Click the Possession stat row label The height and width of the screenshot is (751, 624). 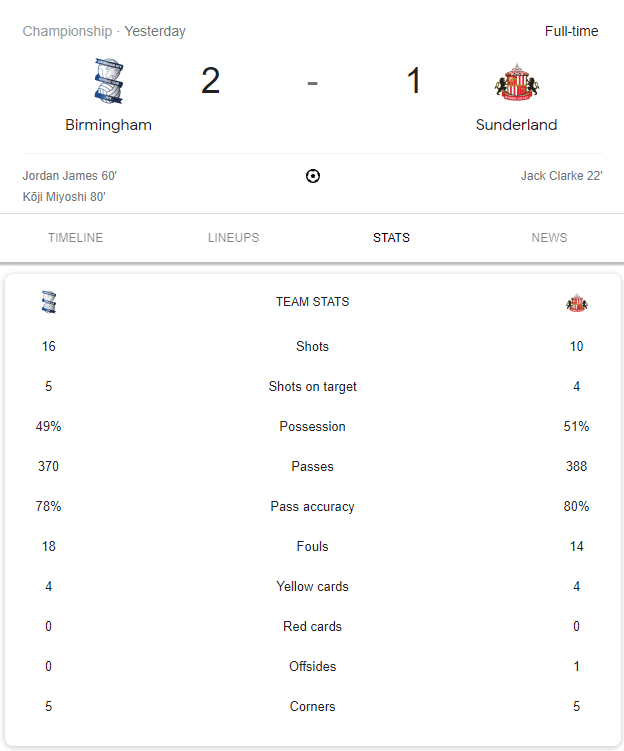(312, 427)
